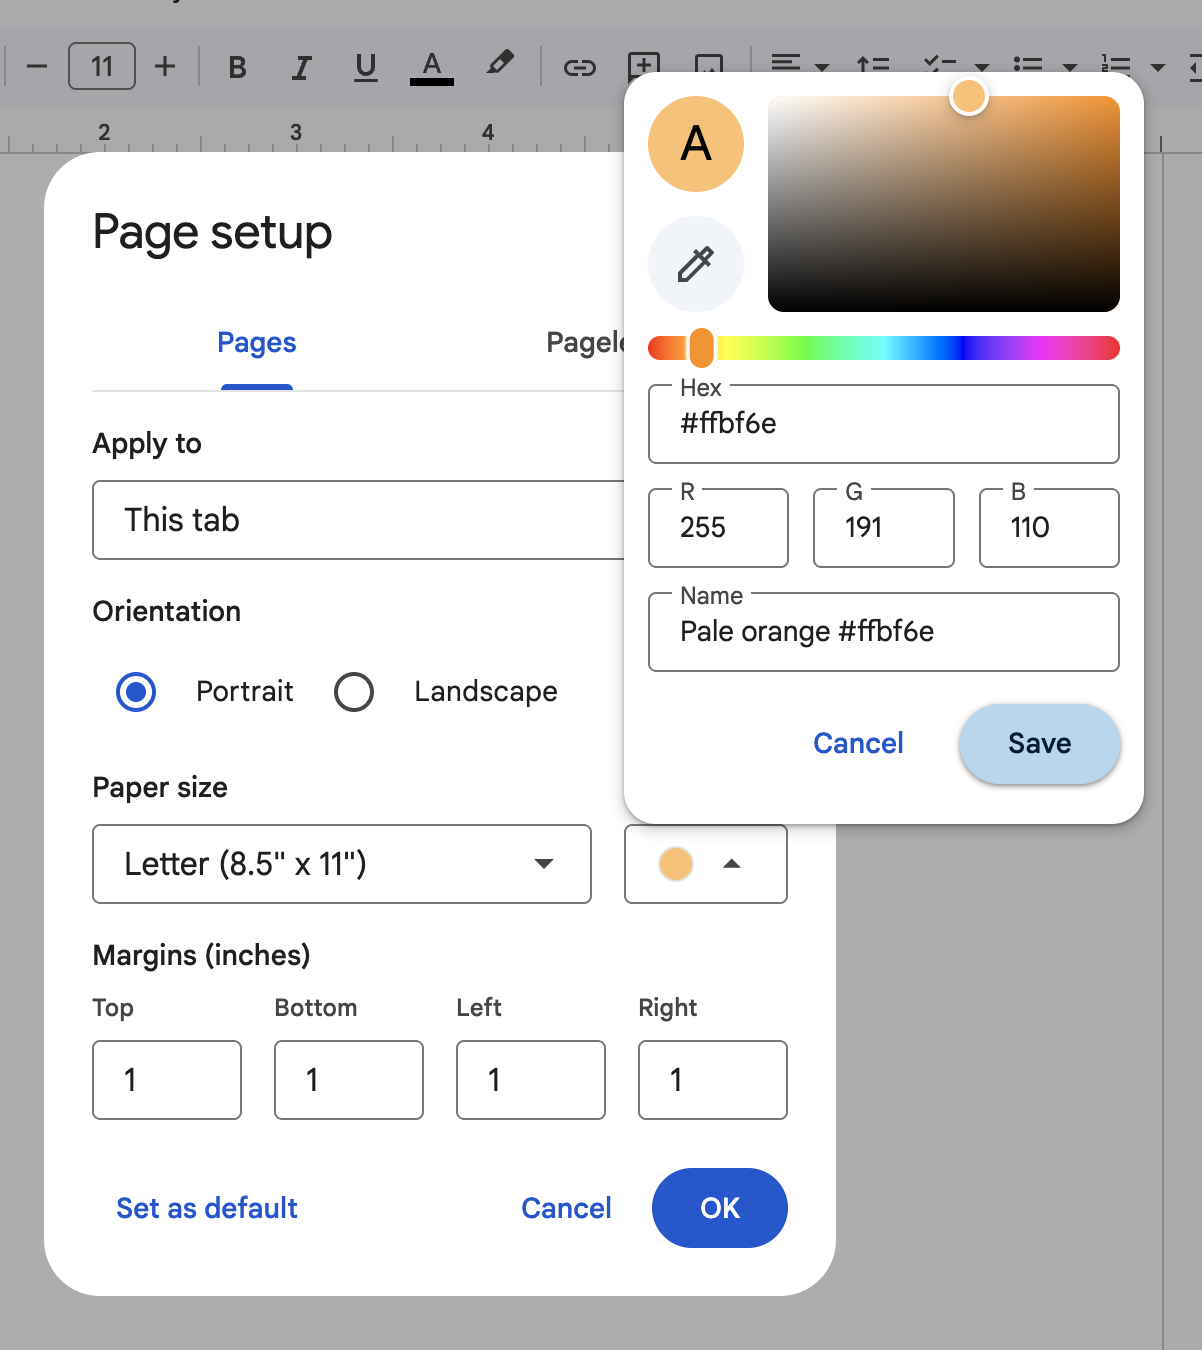Open the Apply to This tab dropdown

coord(358,520)
